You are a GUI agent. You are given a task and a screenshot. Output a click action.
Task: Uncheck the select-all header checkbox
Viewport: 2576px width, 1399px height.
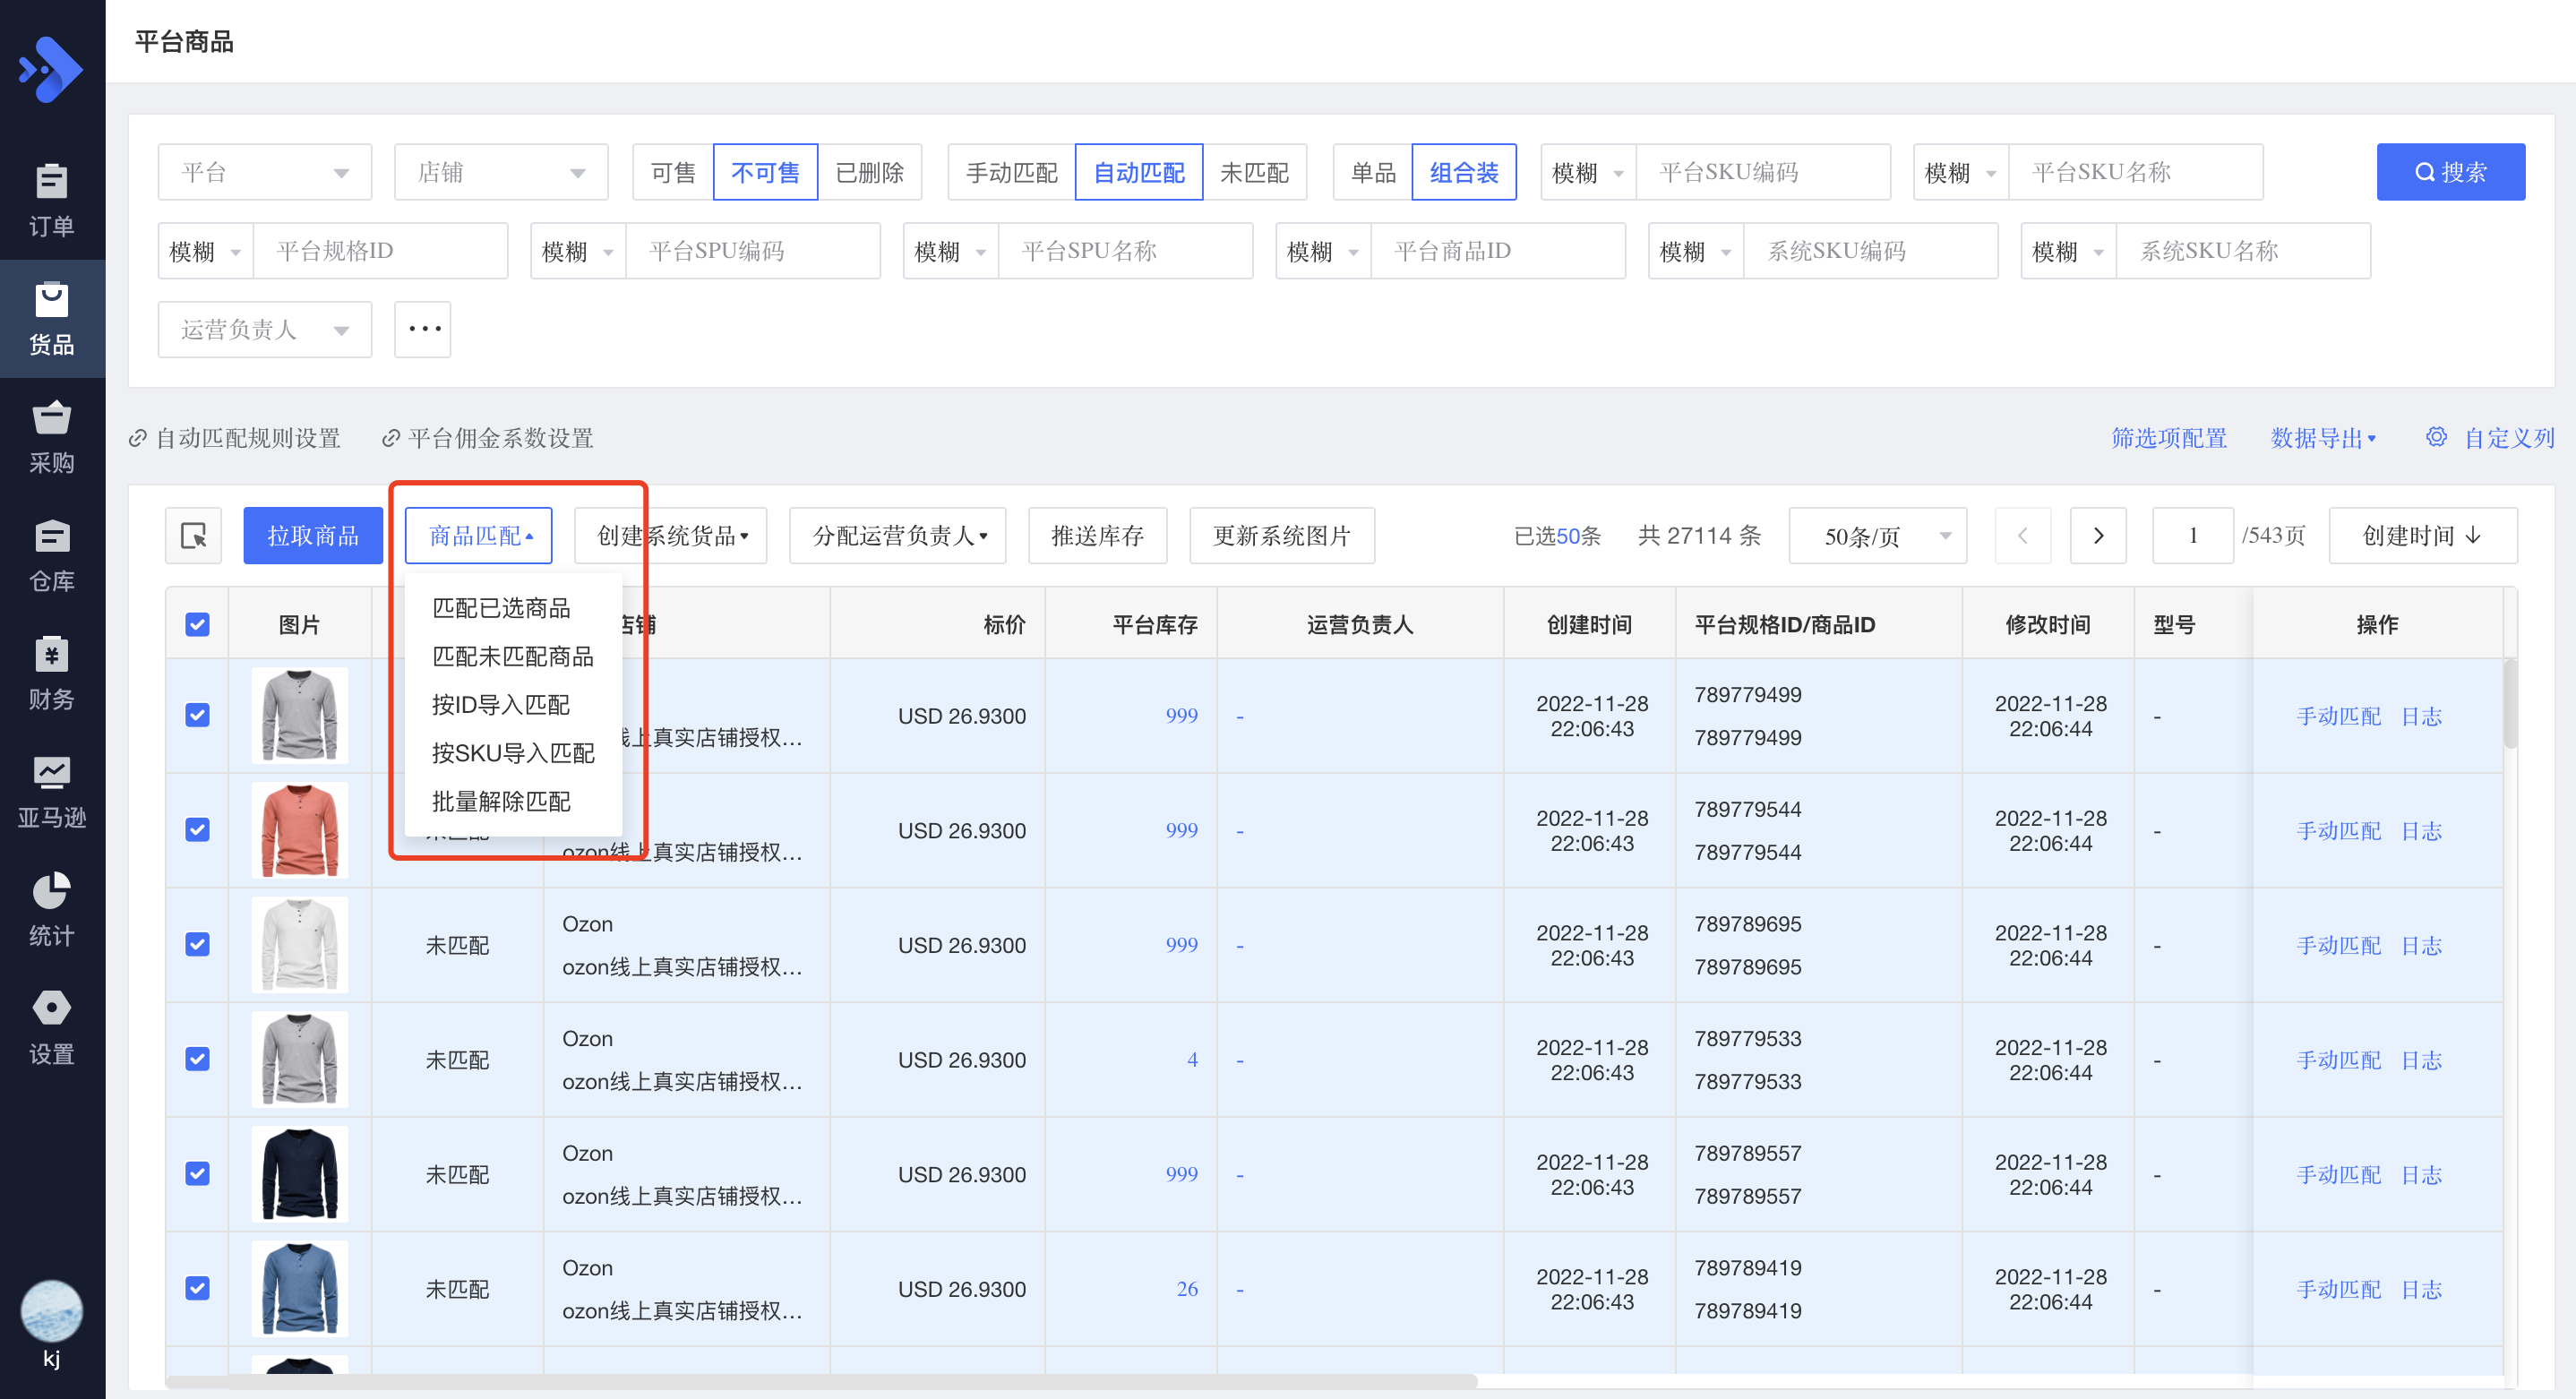point(197,625)
